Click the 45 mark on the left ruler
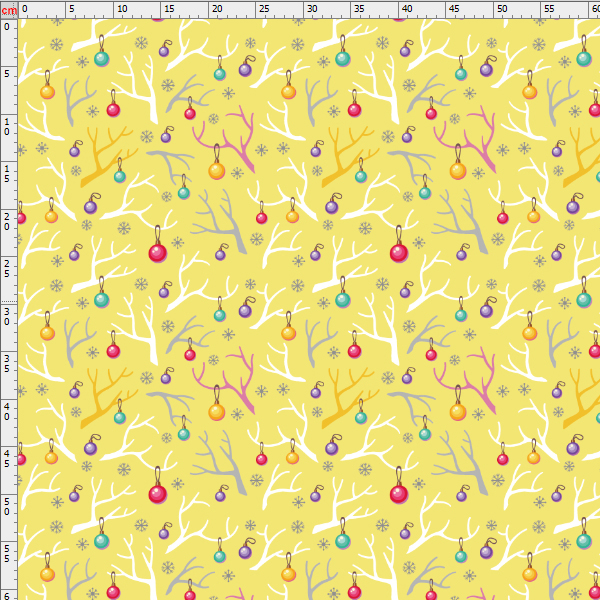The height and width of the screenshot is (600, 600). point(7,459)
